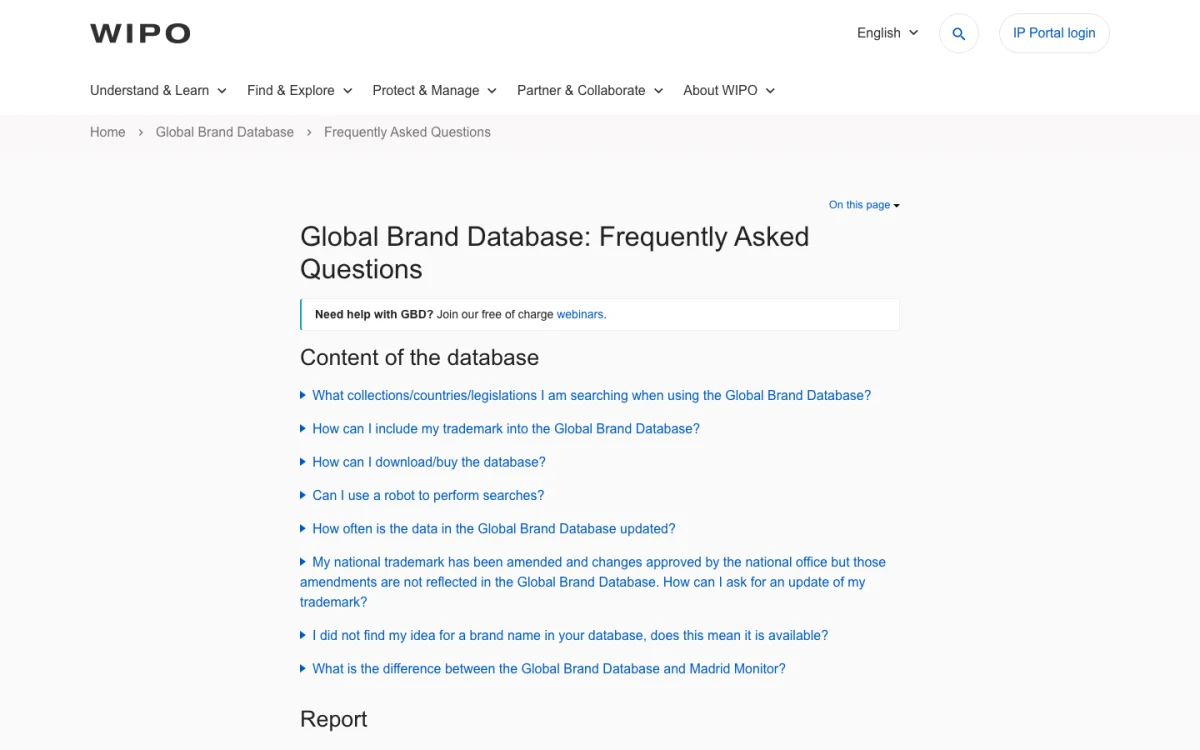1200x750 pixels.
Task: Expand Can I use a robot question
Action: coord(422,495)
